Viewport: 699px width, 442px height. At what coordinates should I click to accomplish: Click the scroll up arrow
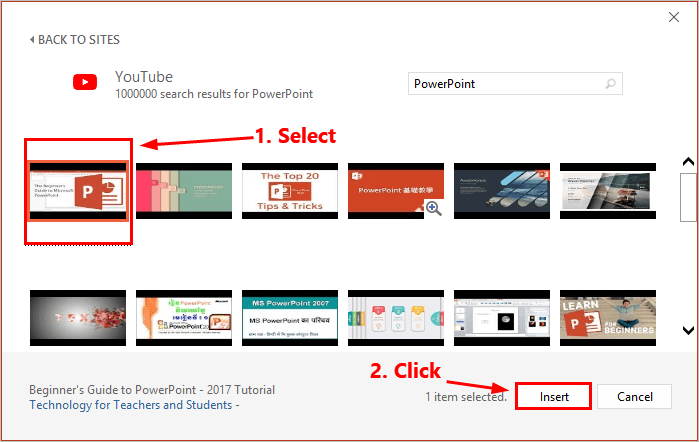click(x=688, y=162)
